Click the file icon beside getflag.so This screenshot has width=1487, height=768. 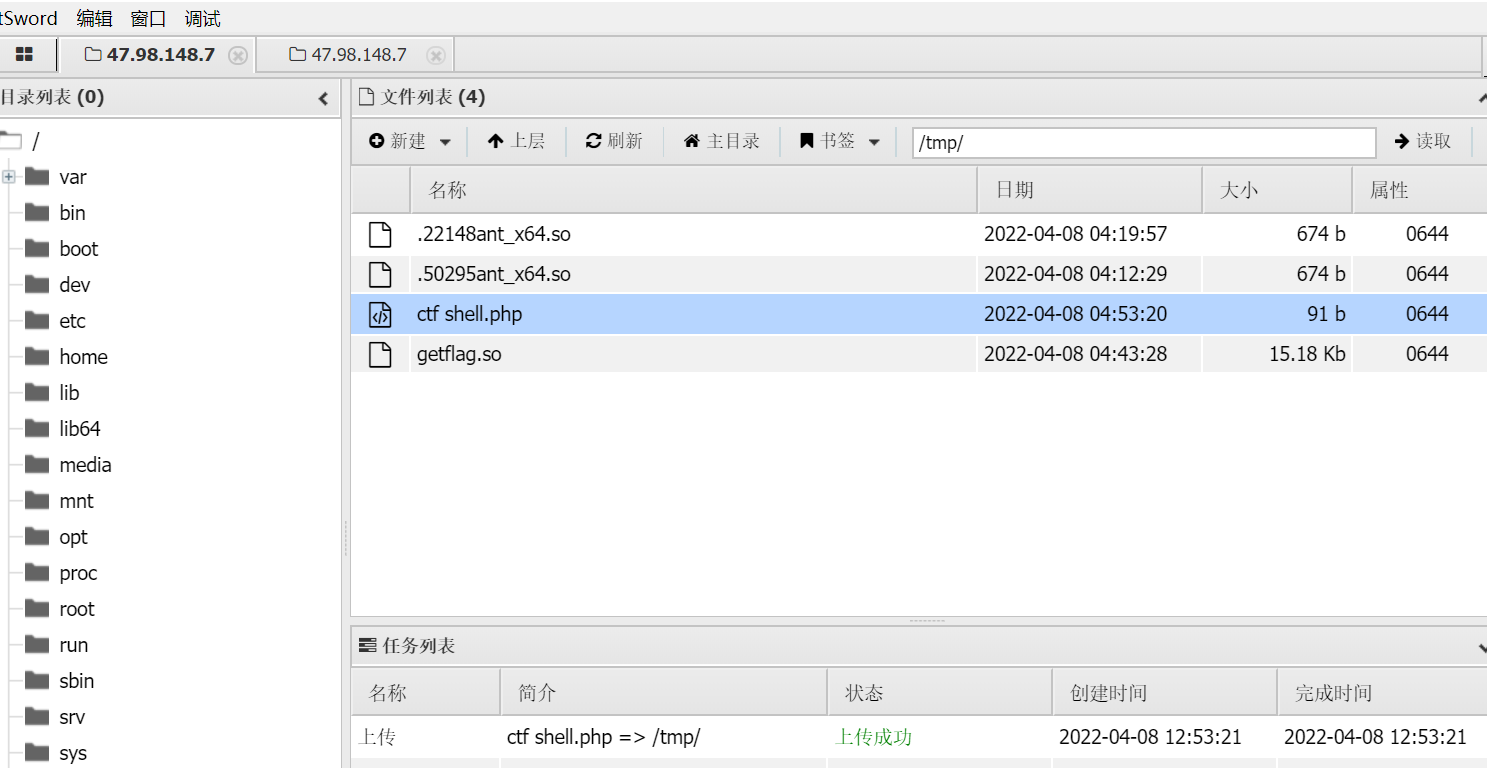pos(381,353)
